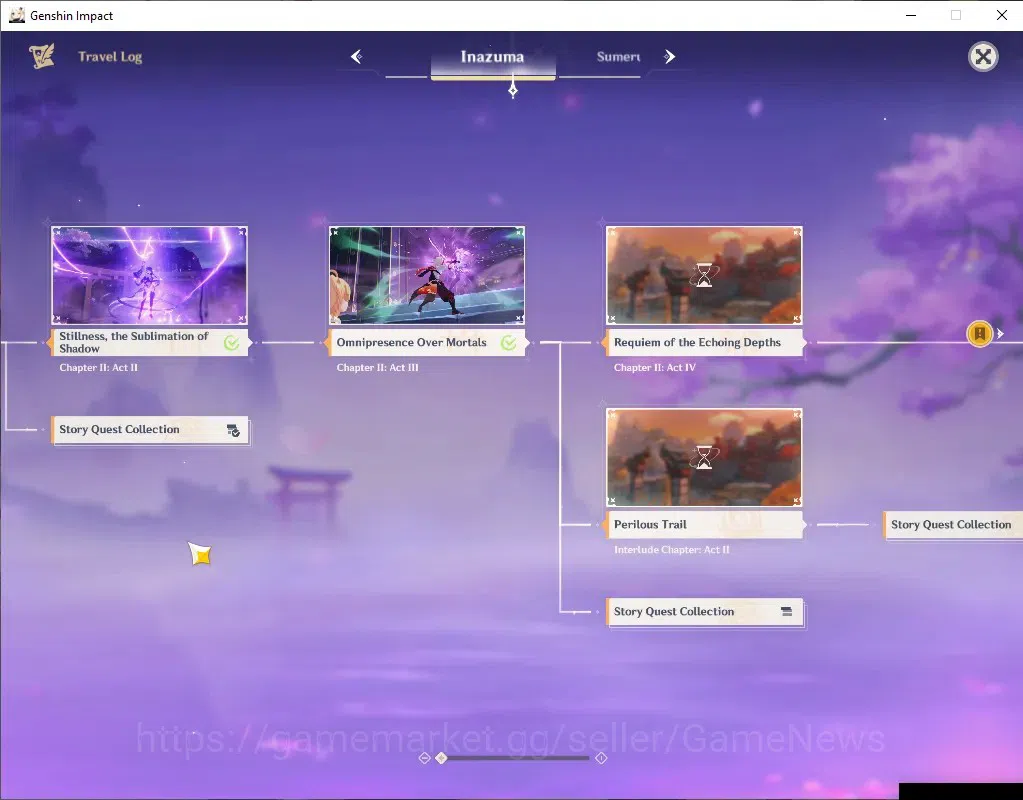Image resolution: width=1023 pixels, height=800 pixels.
Task: Click right end marker of timeline slider
Action: tap(602, 758)
